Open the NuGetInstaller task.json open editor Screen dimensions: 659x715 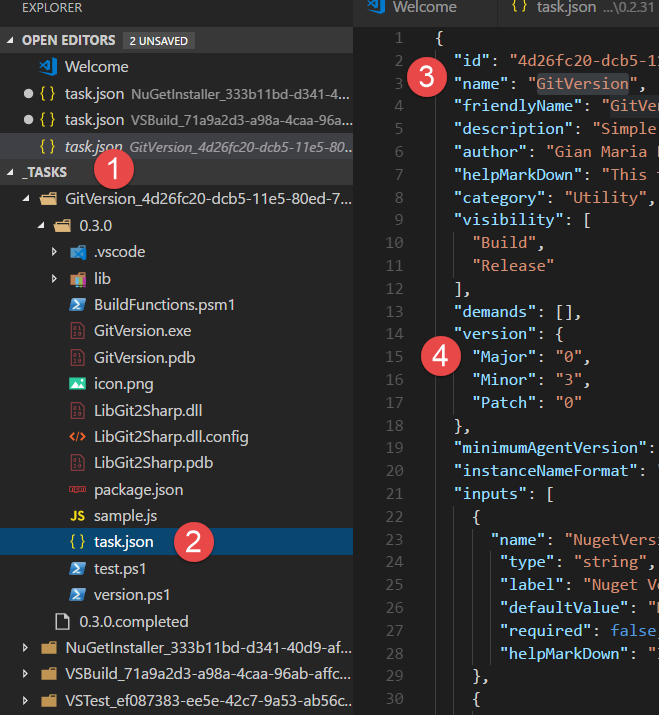(x=176, y=93)
